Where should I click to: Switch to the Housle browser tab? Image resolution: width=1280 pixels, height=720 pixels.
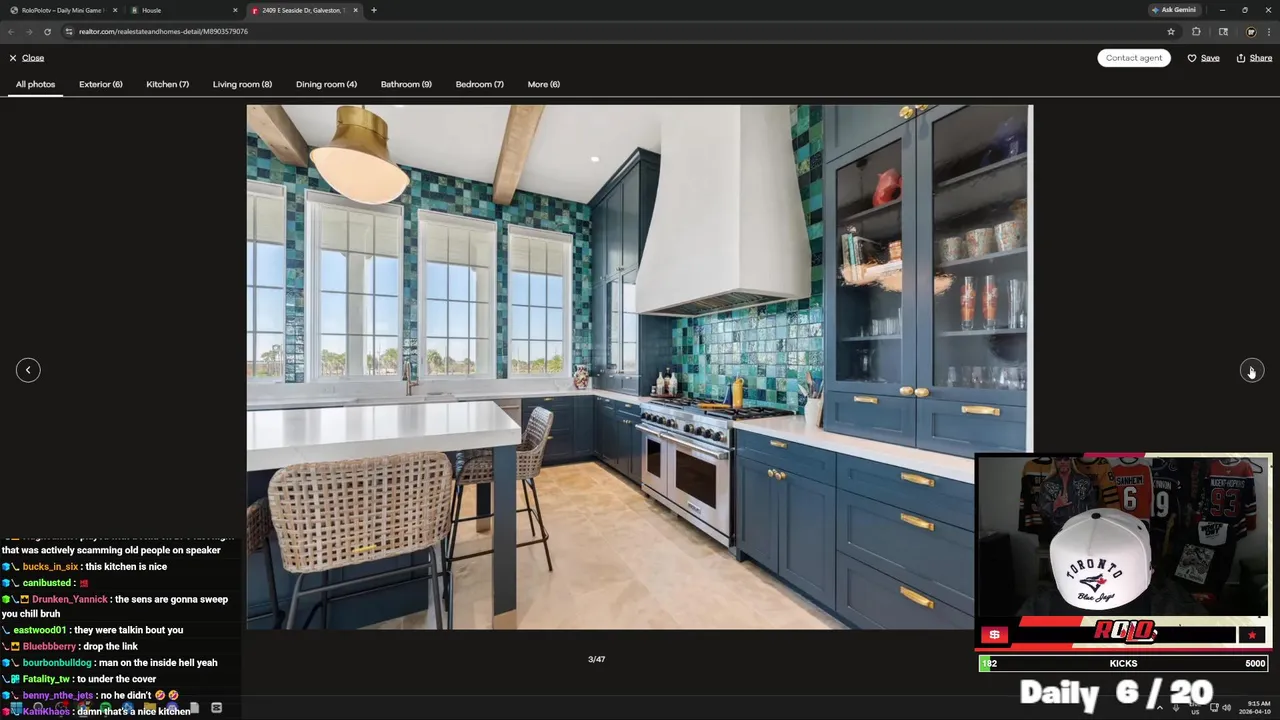(x=185, y=10)
